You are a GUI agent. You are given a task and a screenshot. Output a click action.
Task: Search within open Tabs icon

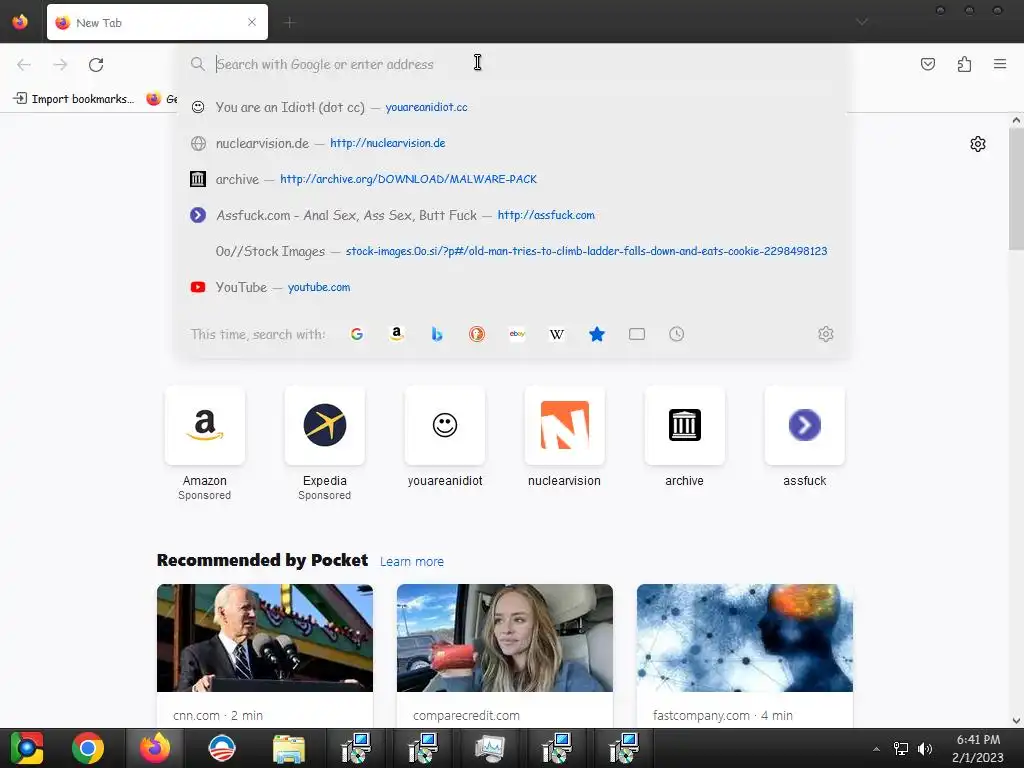pos(637,334)
